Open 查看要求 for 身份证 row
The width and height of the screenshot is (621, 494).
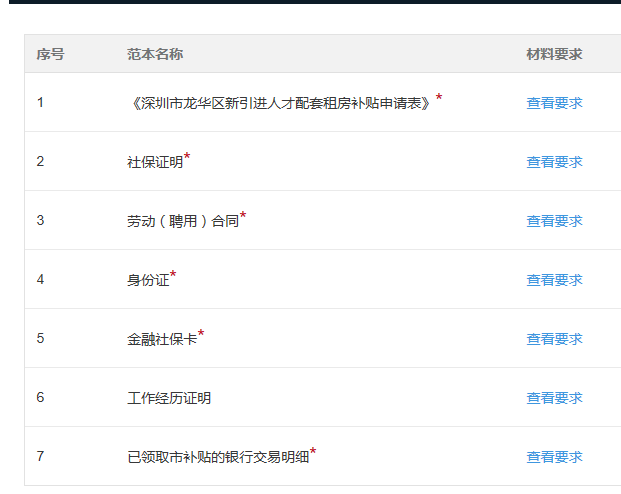coord(554,280)
